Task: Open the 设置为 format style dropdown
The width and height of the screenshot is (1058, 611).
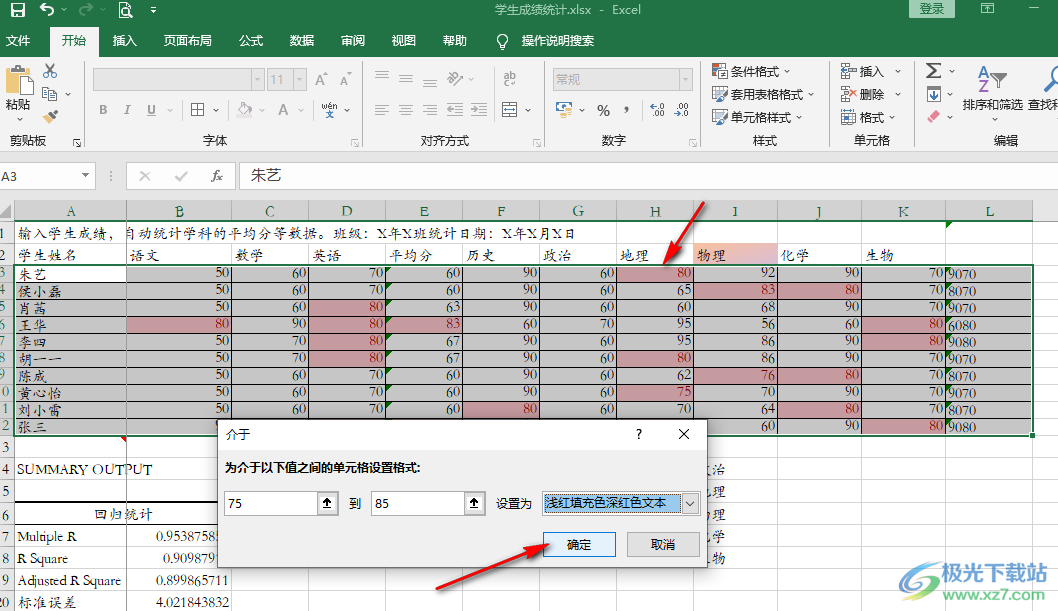Action: pyautogui.click(x=690, y=504)
